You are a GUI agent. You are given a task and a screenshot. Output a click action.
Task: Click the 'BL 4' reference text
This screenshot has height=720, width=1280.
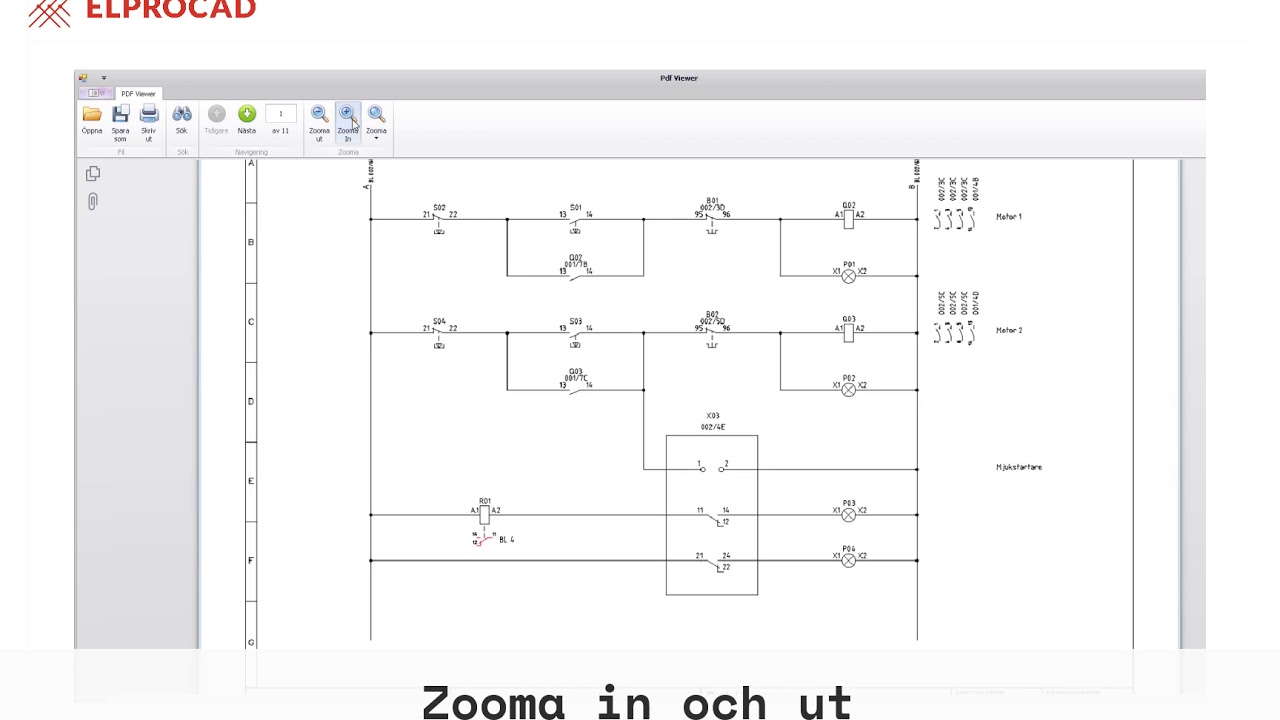[507, 540]
